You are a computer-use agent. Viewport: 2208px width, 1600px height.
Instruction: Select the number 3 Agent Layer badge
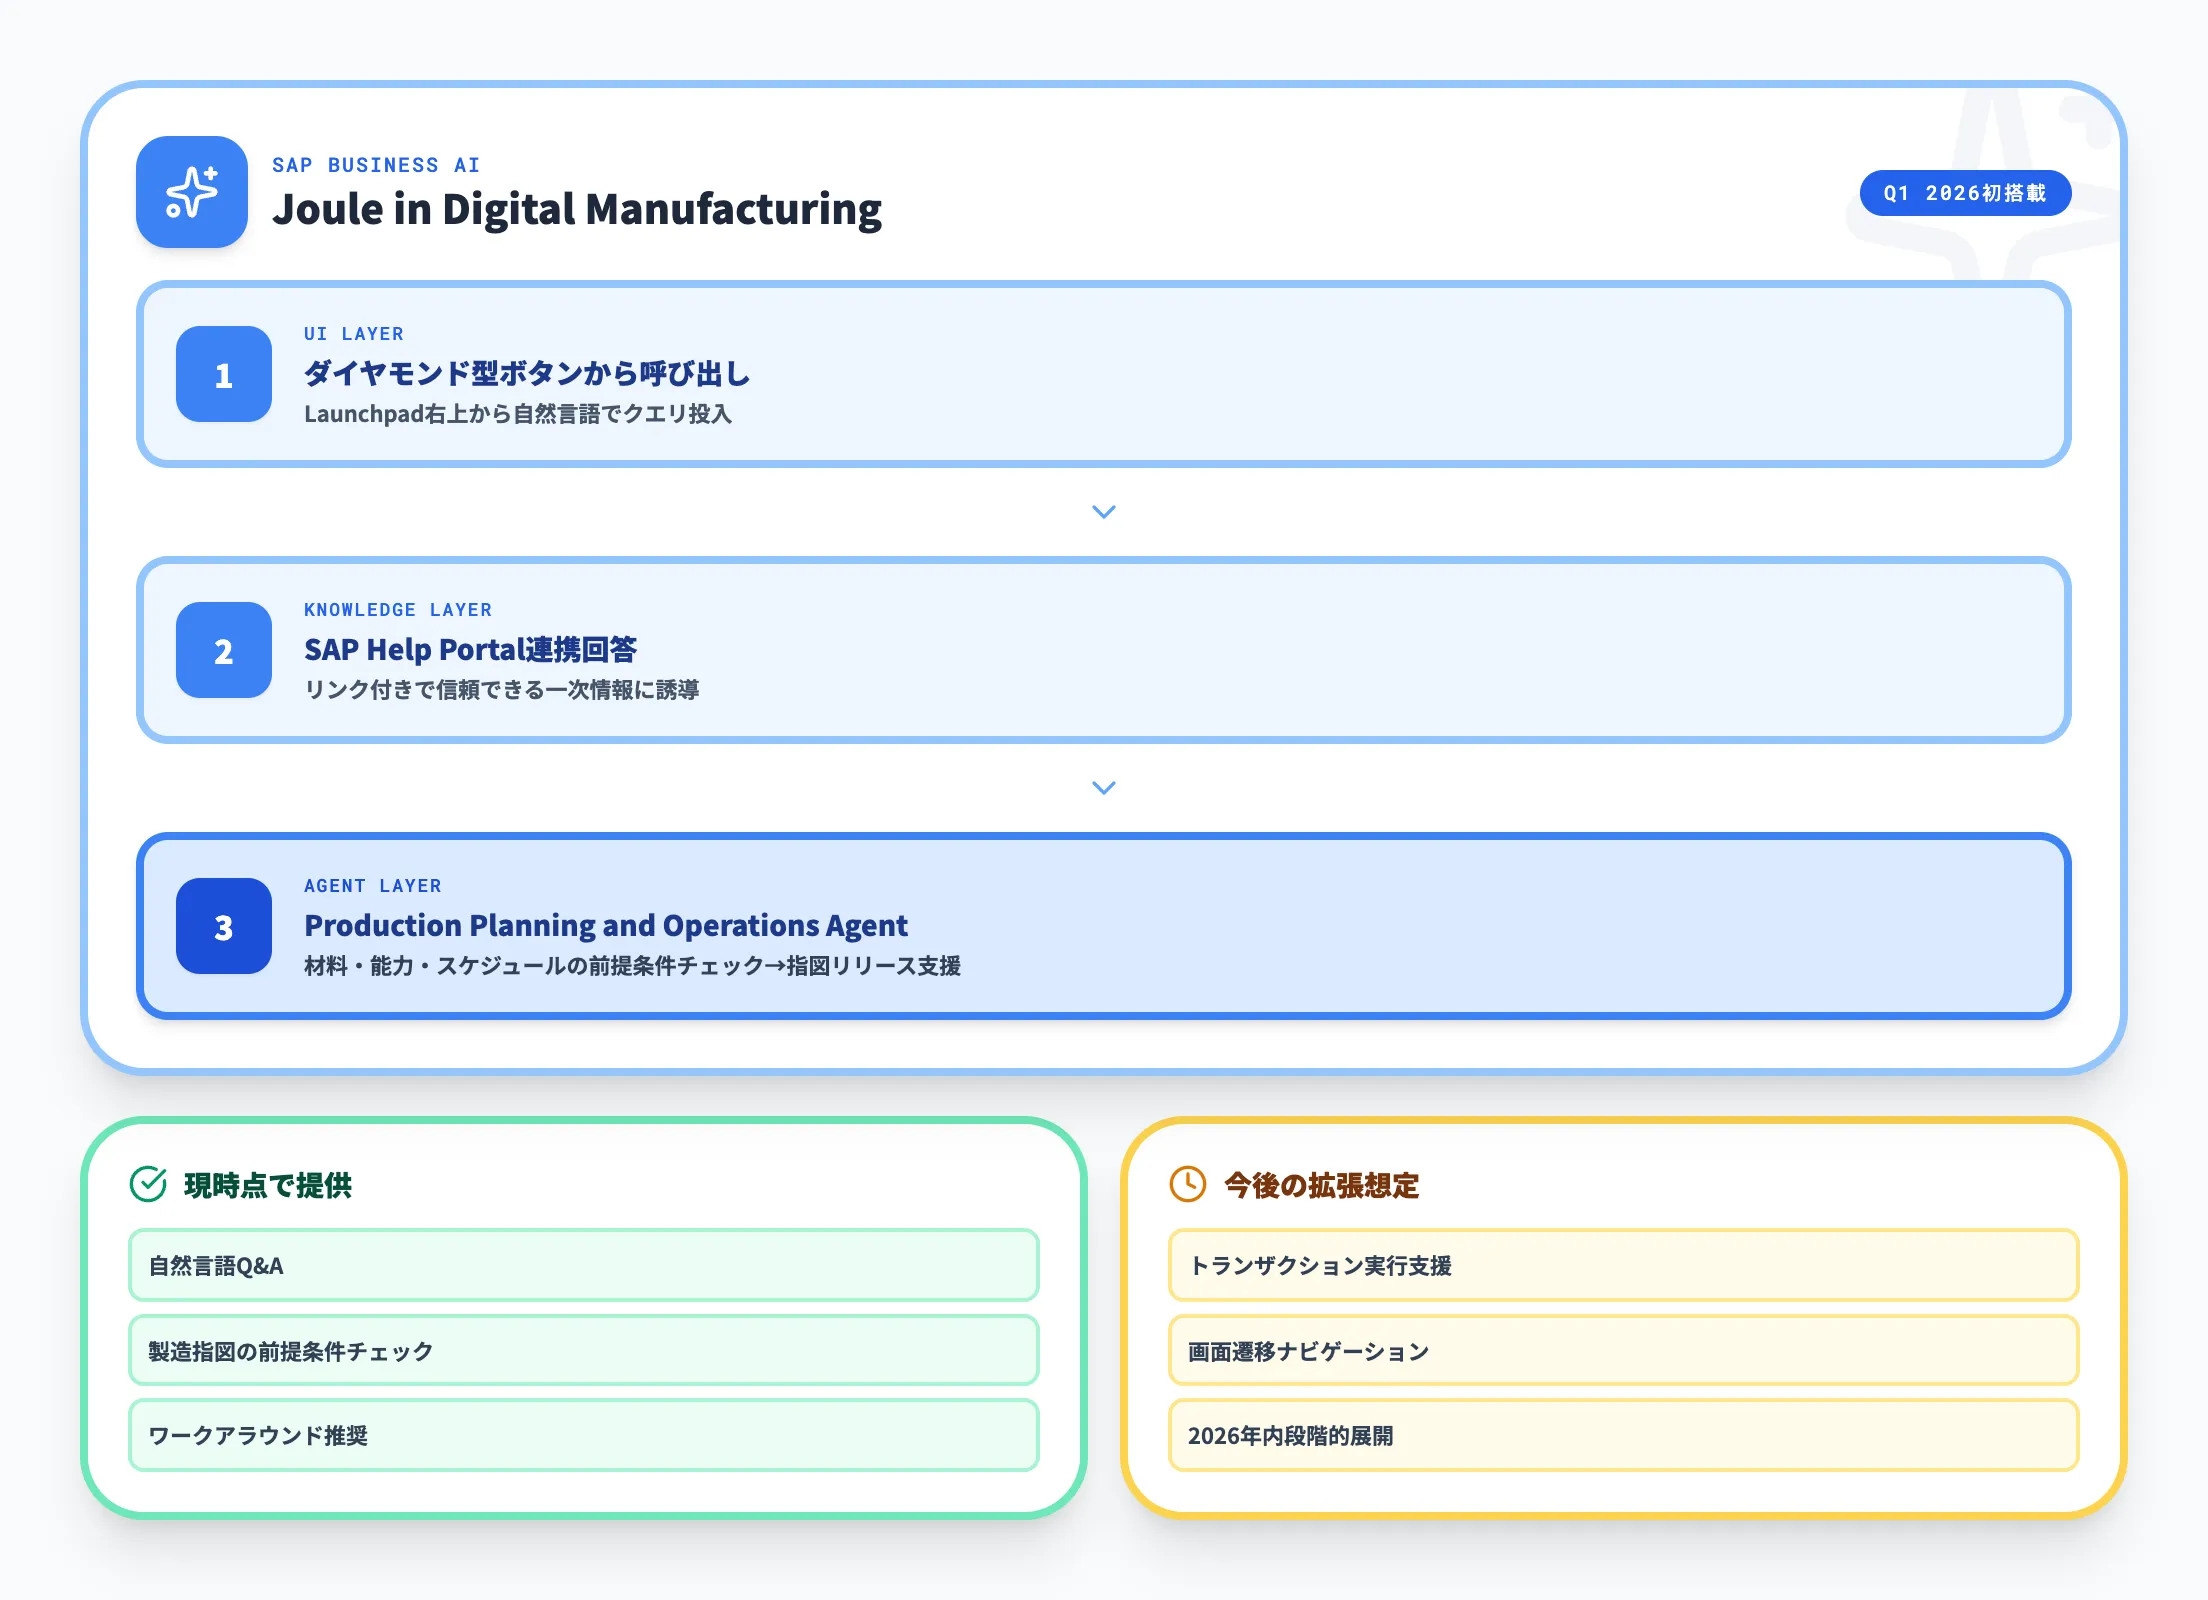(223, 928)
